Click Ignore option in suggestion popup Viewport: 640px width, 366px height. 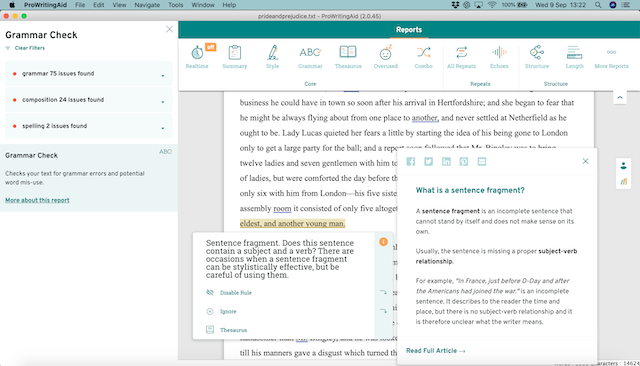pyautogui.click(x=228, y=311)
